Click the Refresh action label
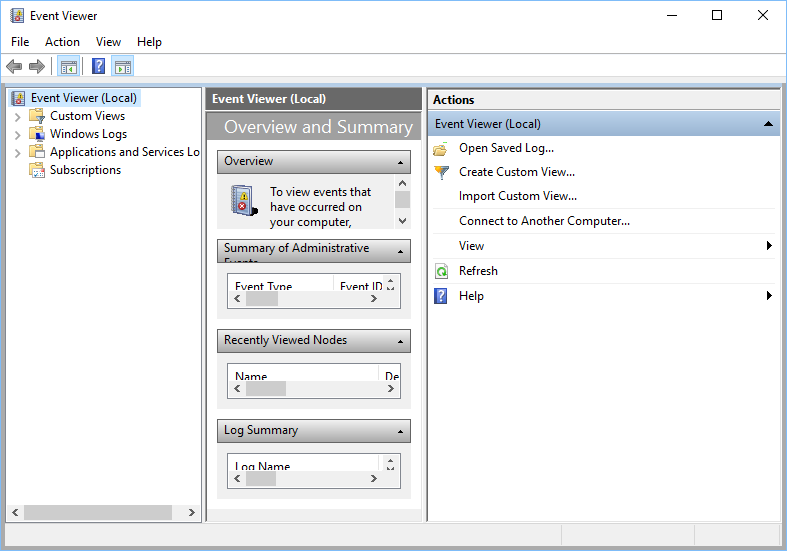 [x=478, y=271]
